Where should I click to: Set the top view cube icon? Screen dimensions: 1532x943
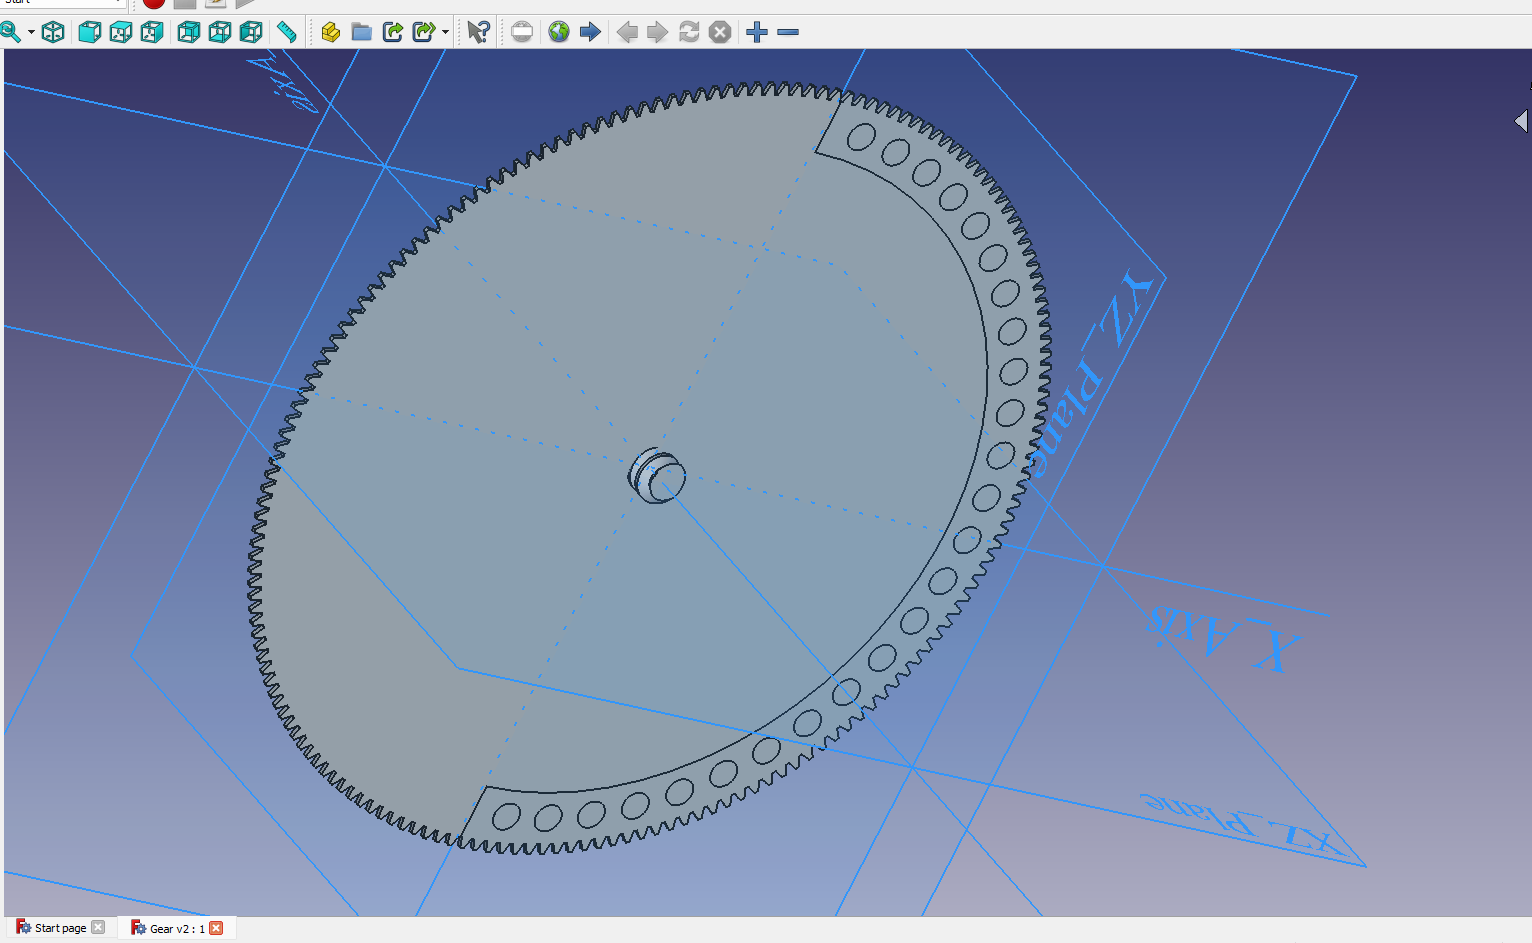(x=121, y=32)
